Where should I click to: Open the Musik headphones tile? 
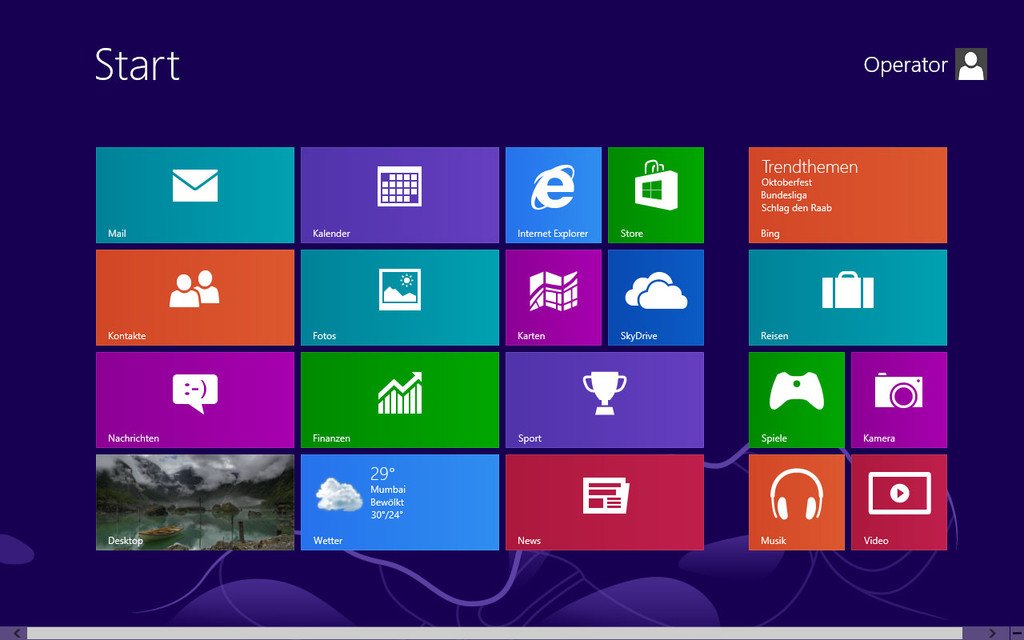click(x=796, y=502)
